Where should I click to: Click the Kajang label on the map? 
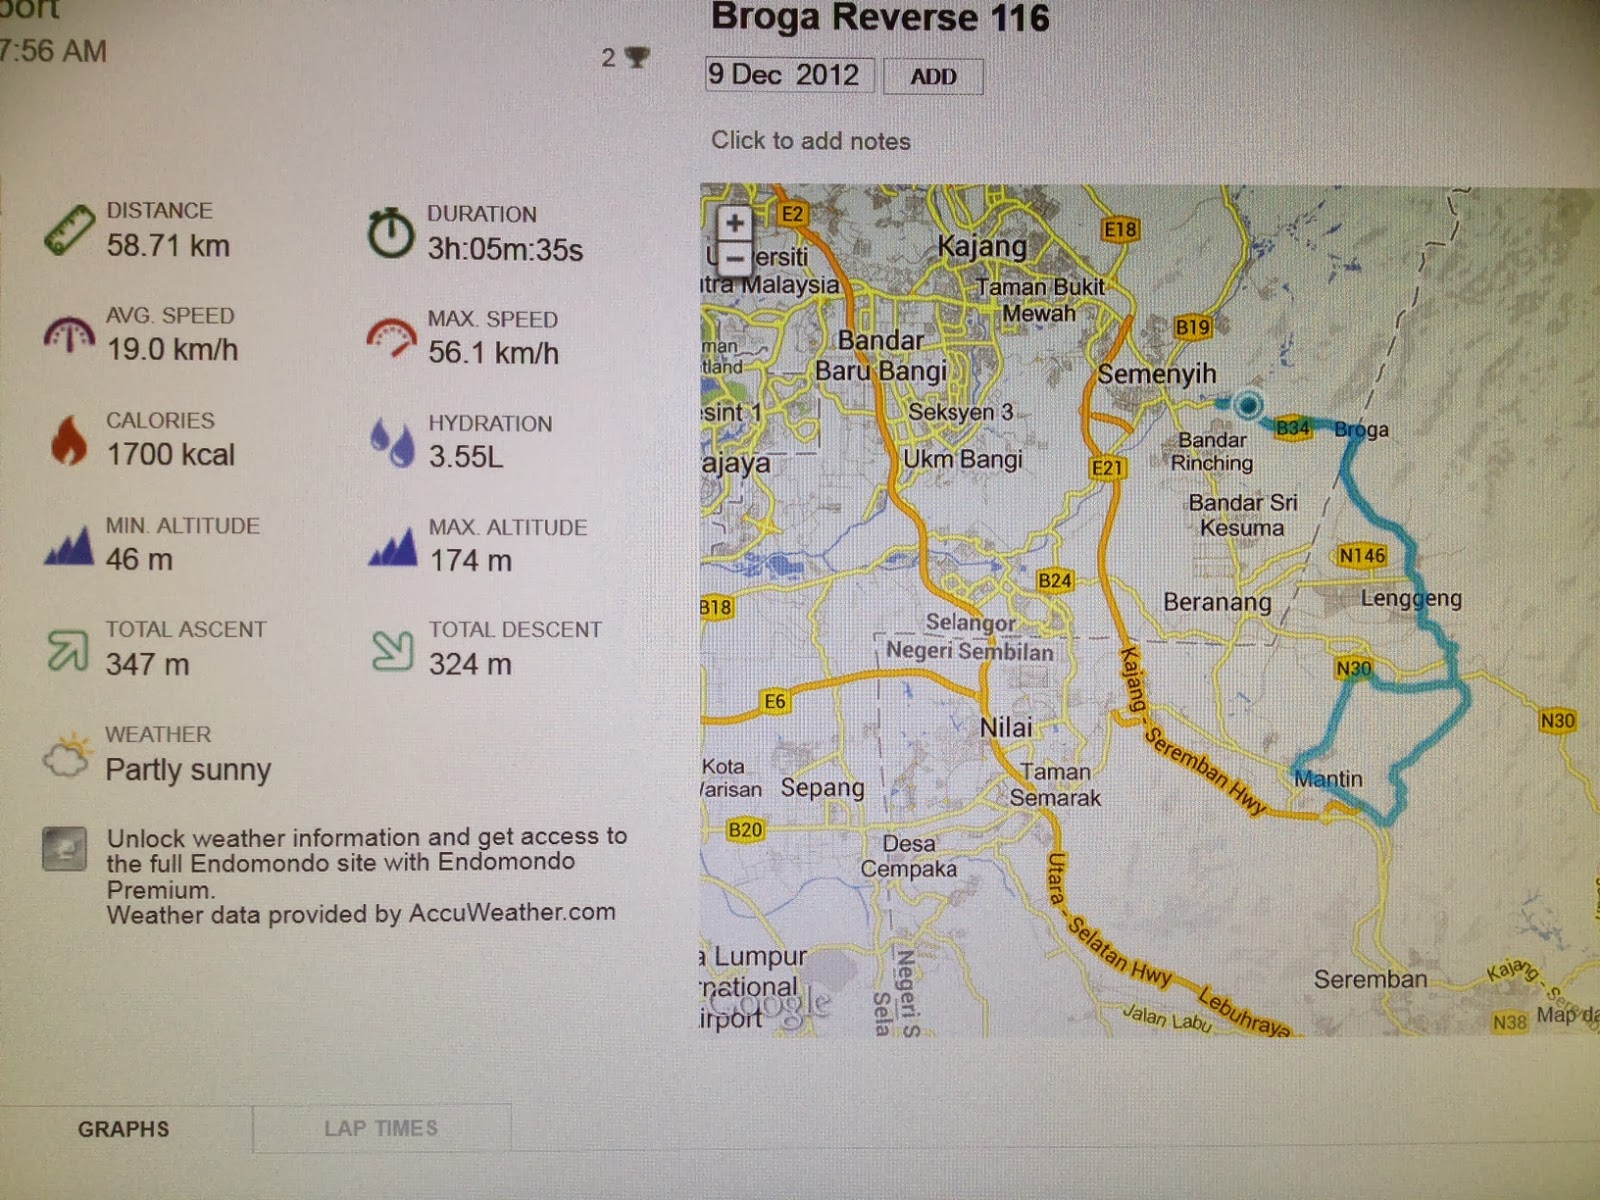click(x=982, y=246)
